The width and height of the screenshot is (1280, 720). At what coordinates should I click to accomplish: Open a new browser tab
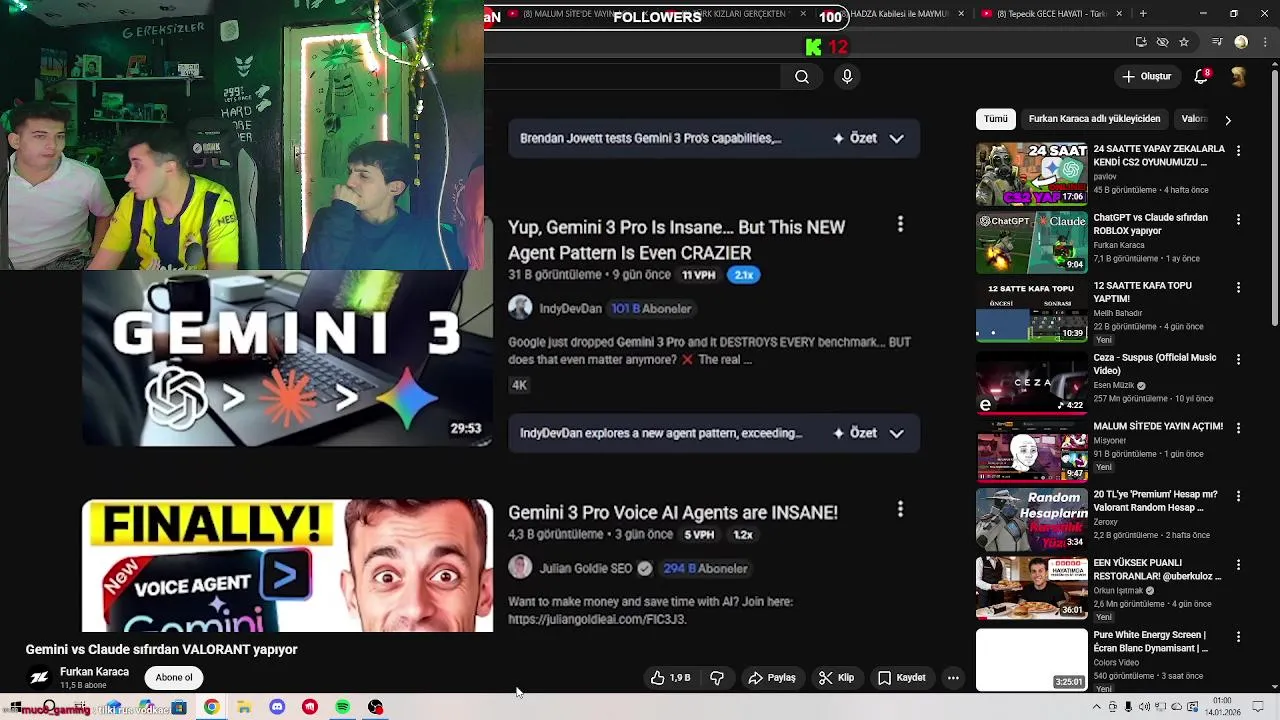pyautogui.click(x=1143, y=14)
